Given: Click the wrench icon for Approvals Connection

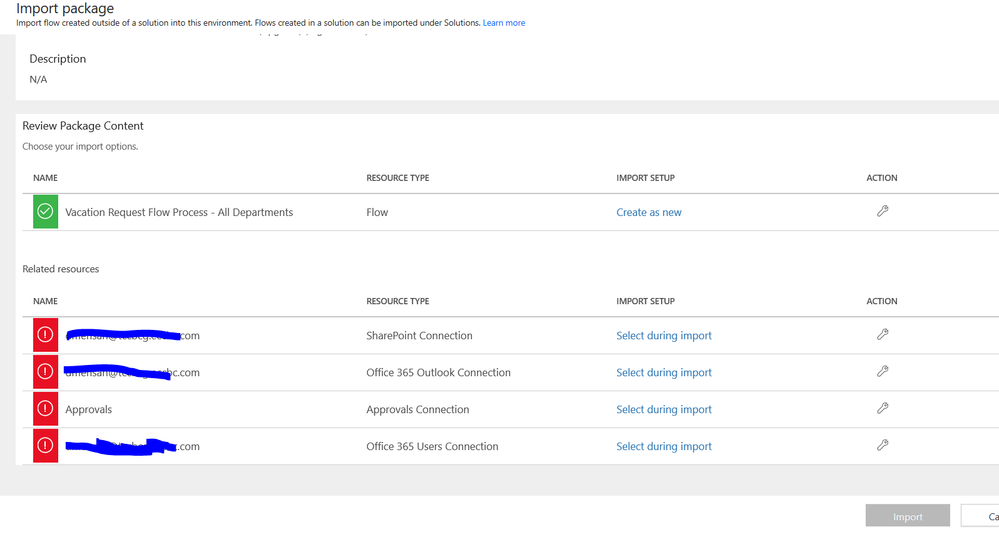Looking at the screenshot, I should [x=882, y=408].
